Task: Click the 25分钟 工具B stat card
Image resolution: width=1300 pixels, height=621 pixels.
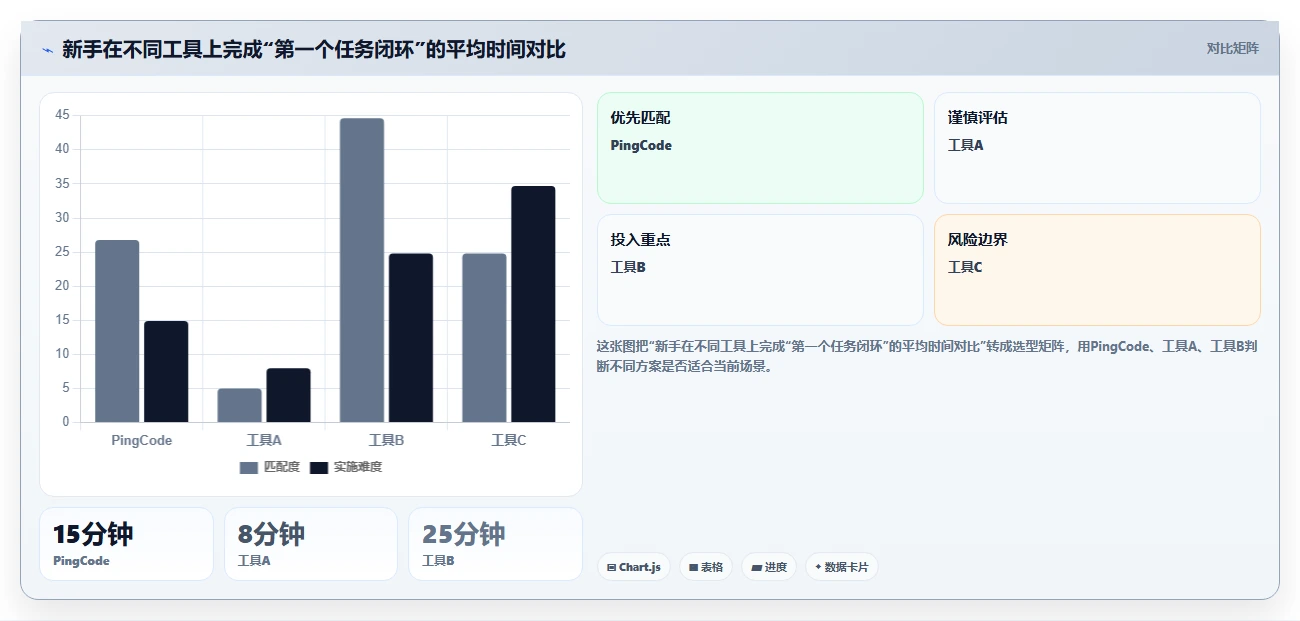Action: (x=495, y=544)
